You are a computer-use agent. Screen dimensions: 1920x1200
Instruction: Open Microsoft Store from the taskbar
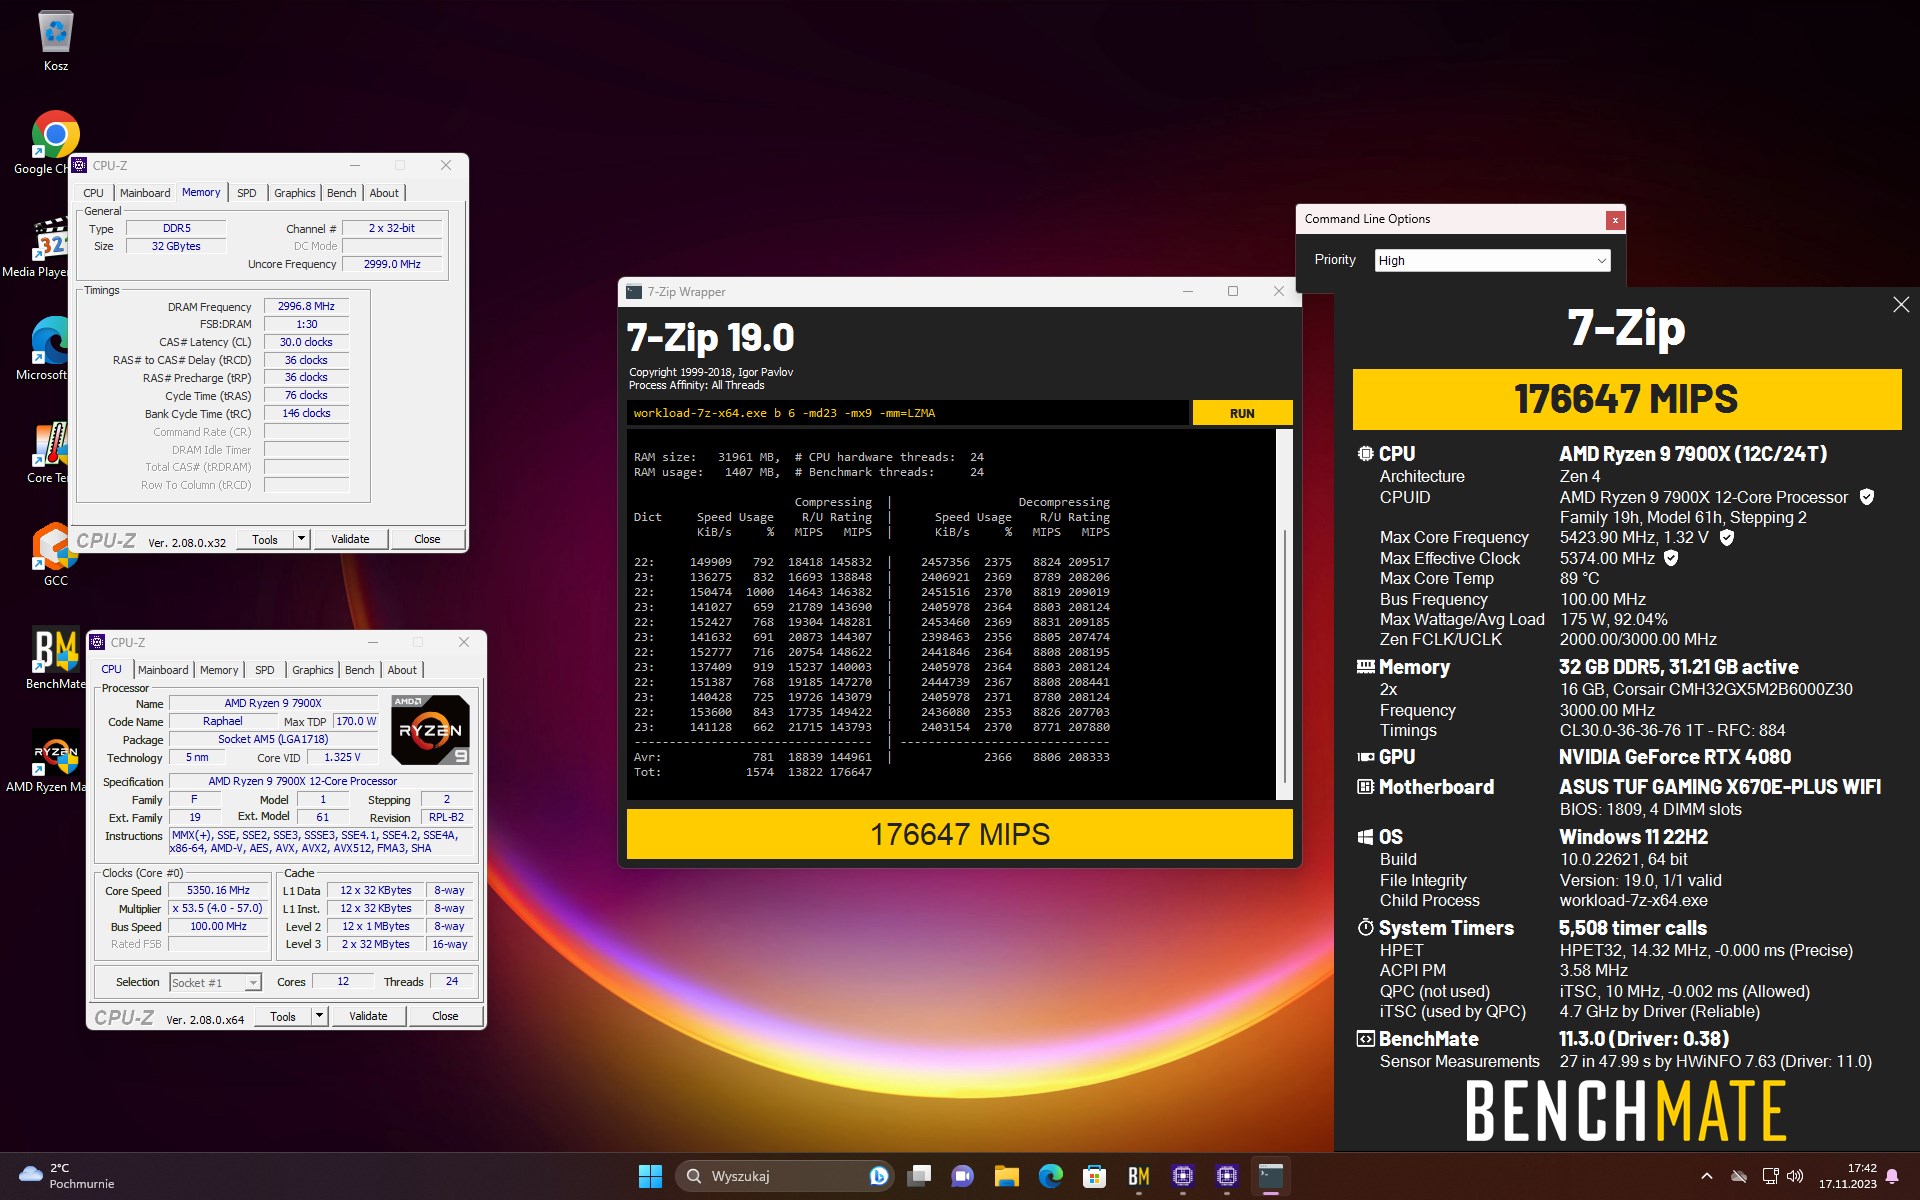coord(1094,1176)
